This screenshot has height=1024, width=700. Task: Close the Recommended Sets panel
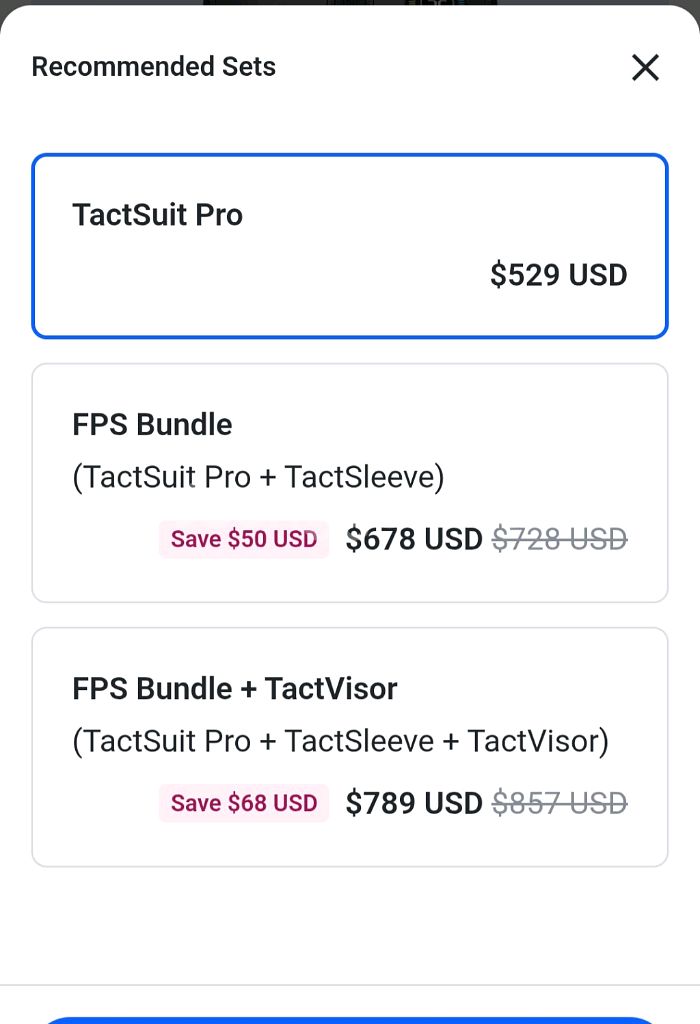645,68
